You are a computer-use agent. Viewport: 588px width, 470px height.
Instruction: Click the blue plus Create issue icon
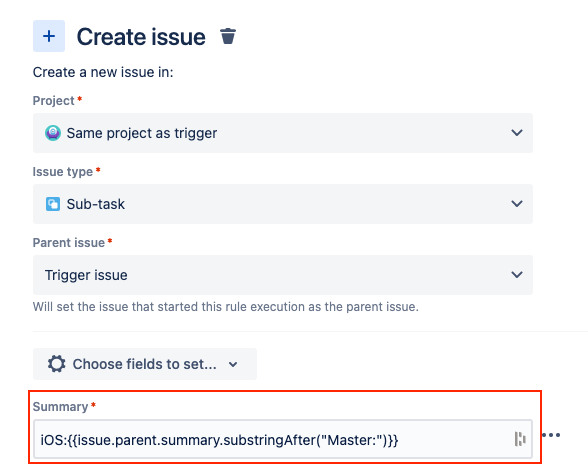point(49,36)
